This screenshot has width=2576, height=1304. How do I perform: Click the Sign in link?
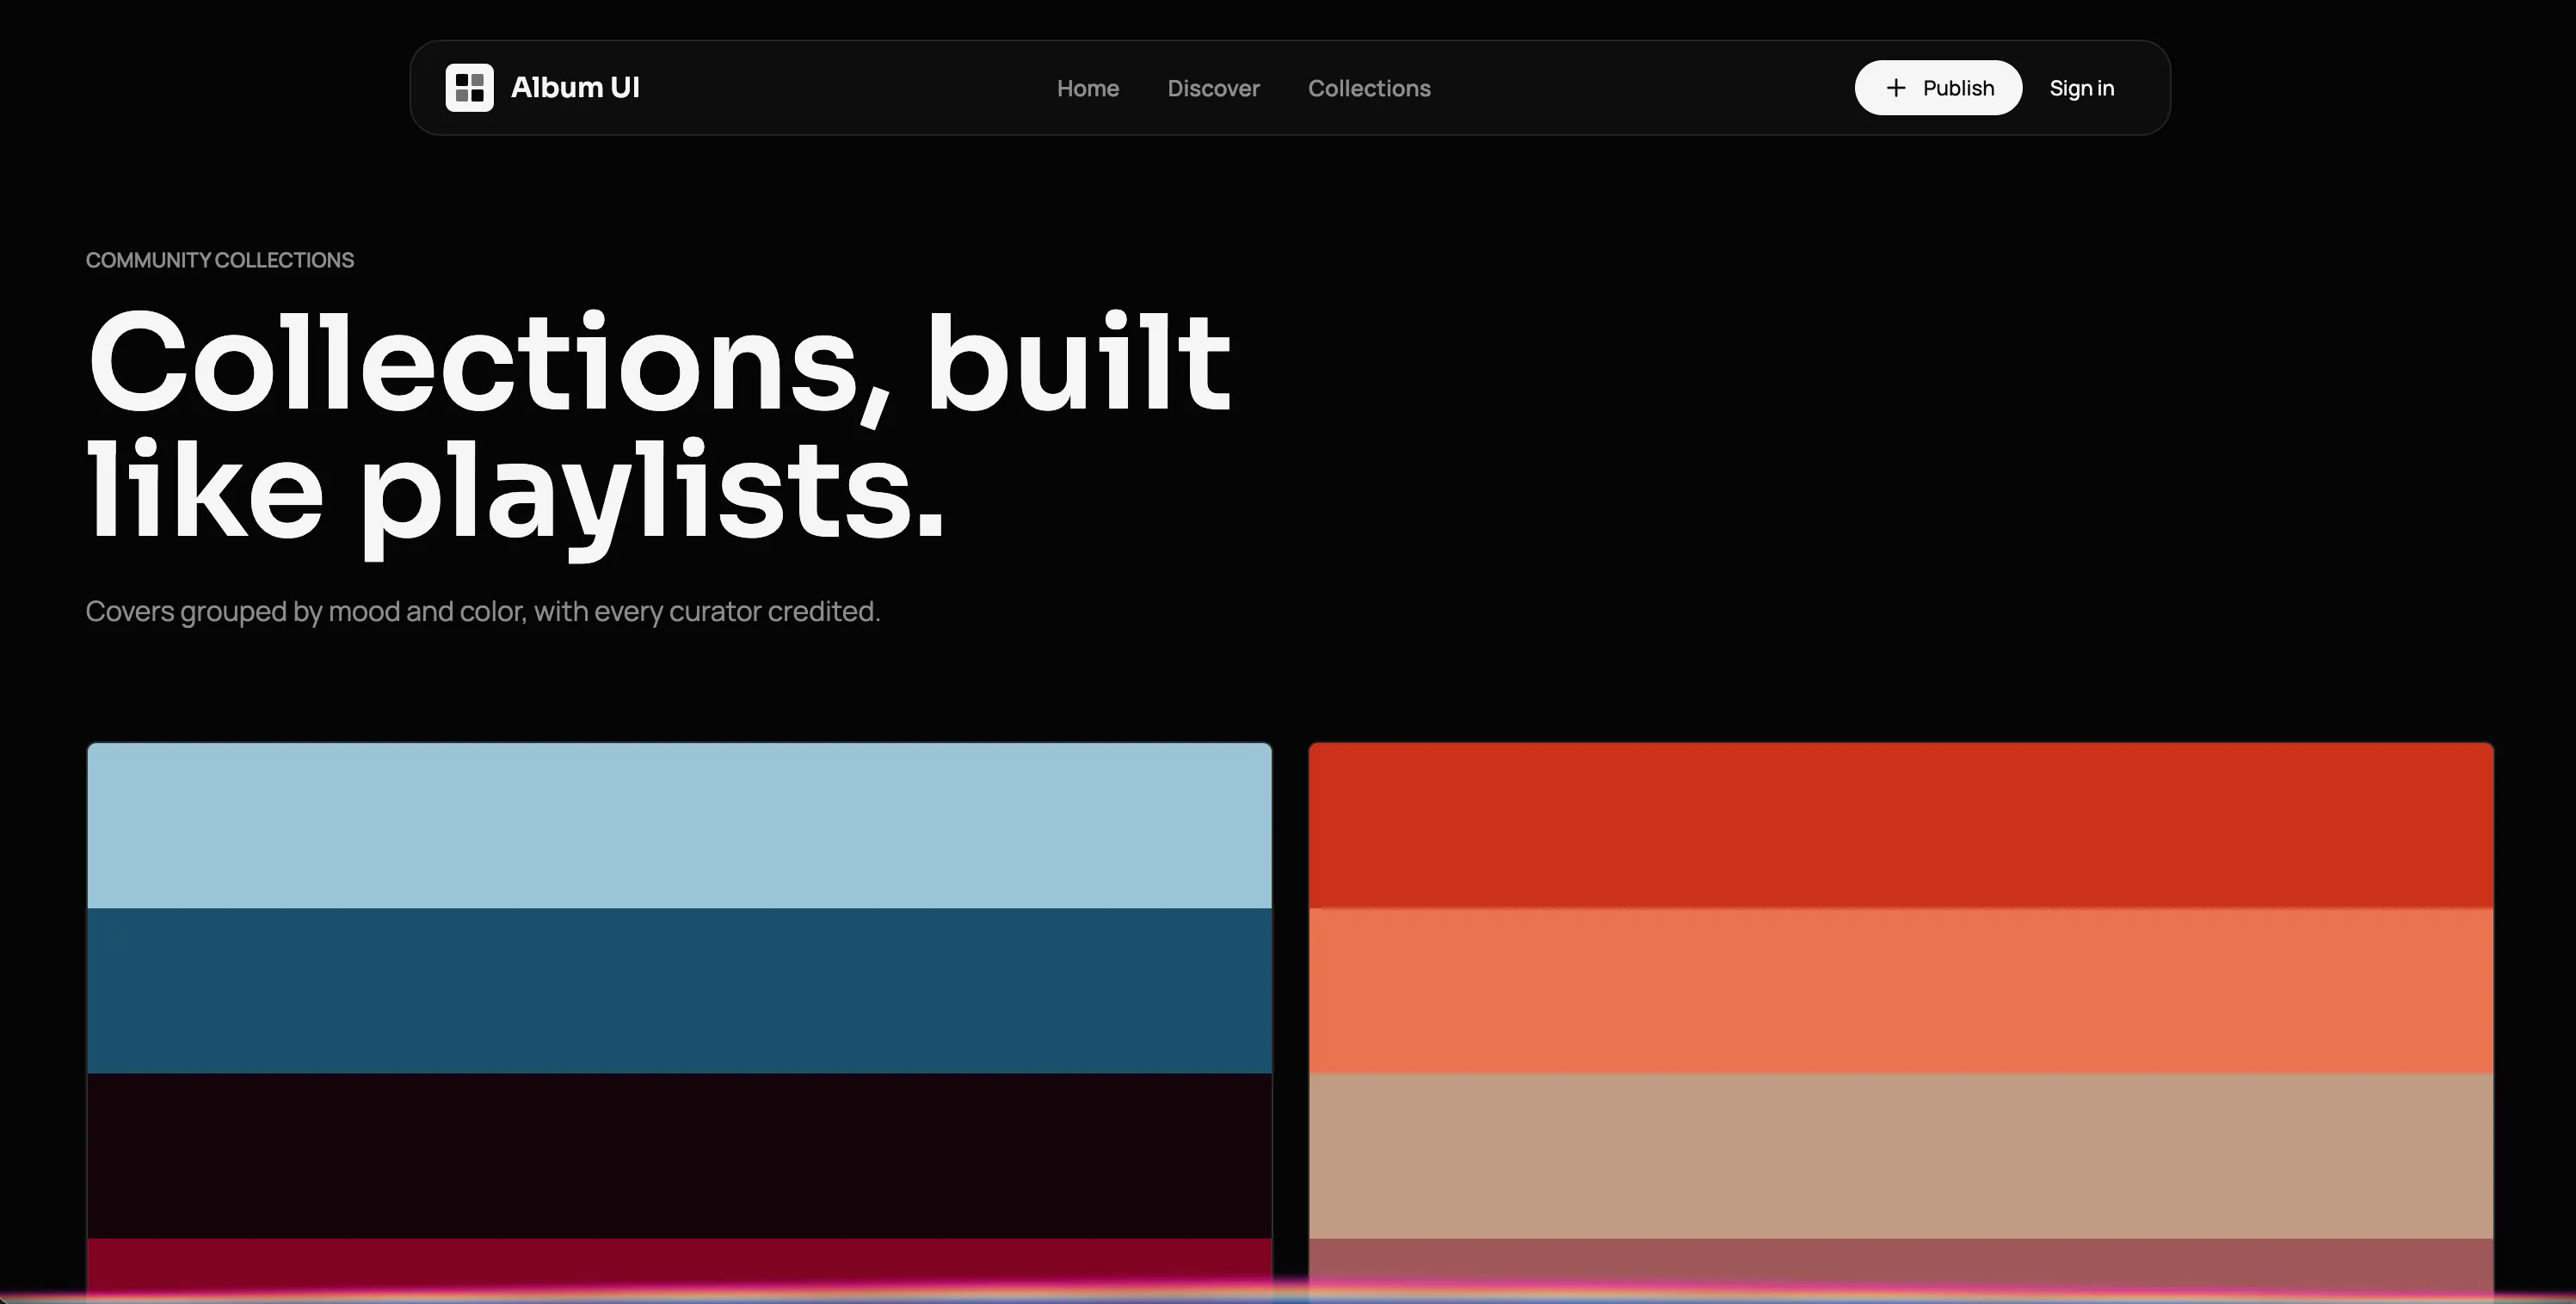point(2082,88)
